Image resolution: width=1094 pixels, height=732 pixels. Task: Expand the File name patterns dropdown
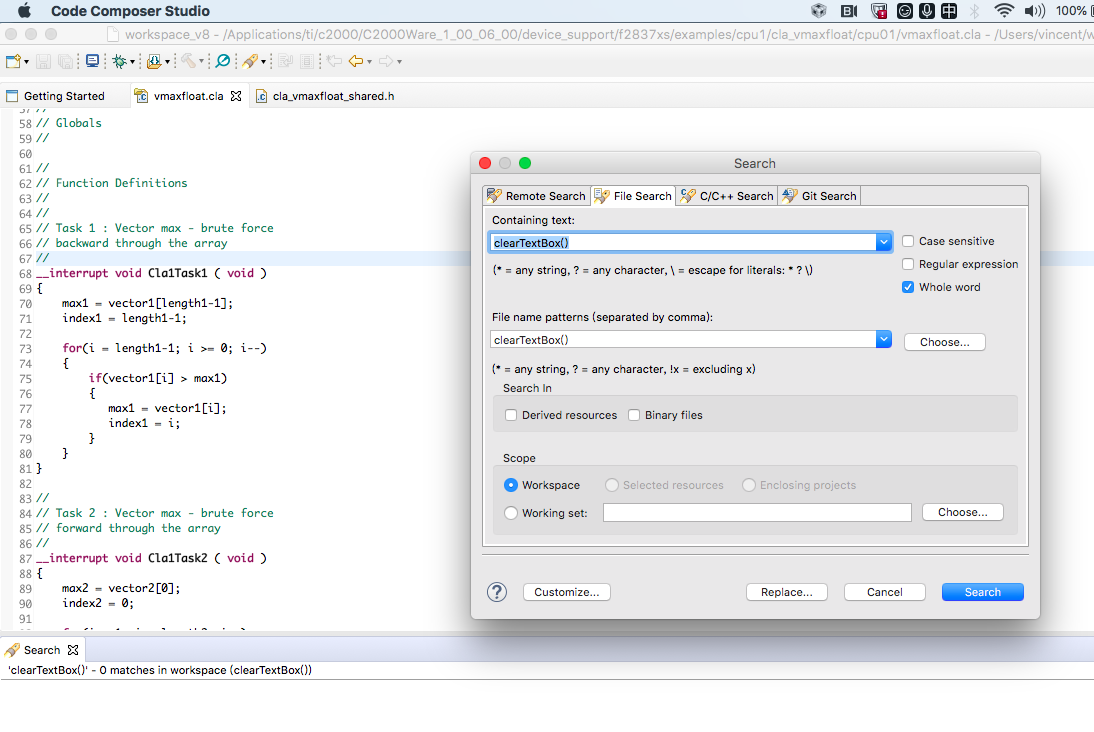[x=884, y=339]
